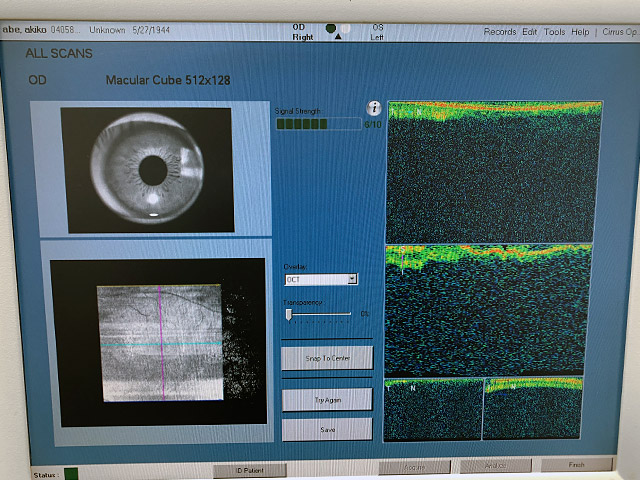Click the patient name abe, akiko
Viewport: 640px width, 480px height.
[24, 30]
